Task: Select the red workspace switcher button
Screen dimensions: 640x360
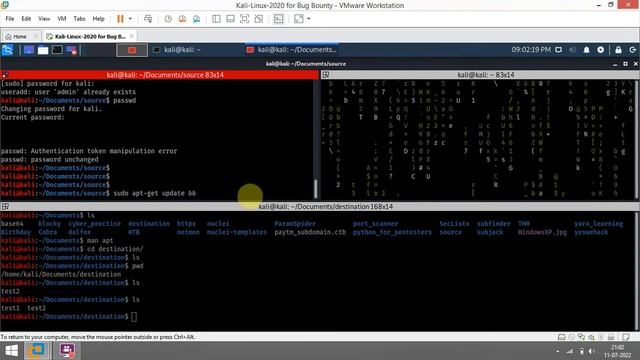Action: tap(132, 50)
